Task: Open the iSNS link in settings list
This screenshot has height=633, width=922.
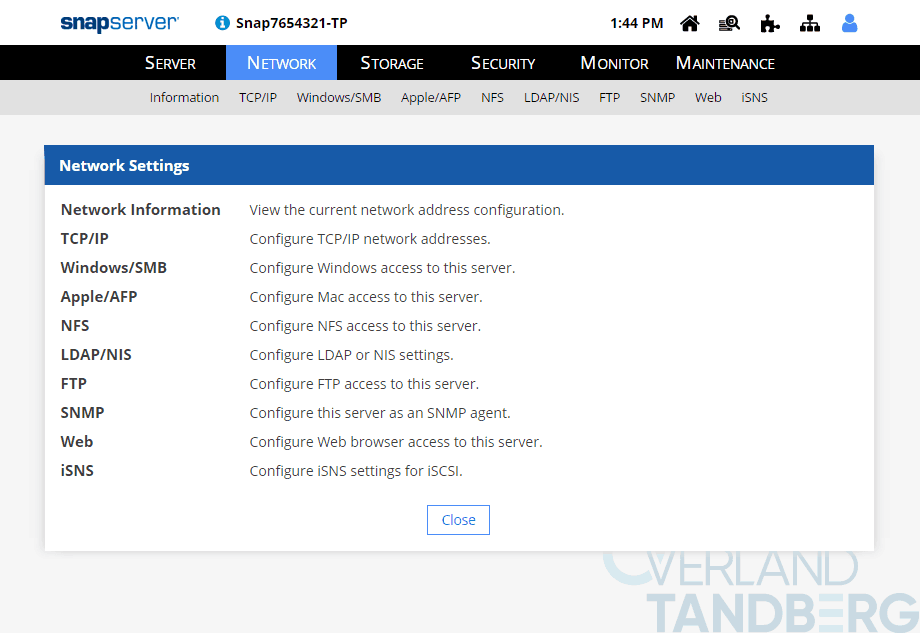Action: pos(77,471)
